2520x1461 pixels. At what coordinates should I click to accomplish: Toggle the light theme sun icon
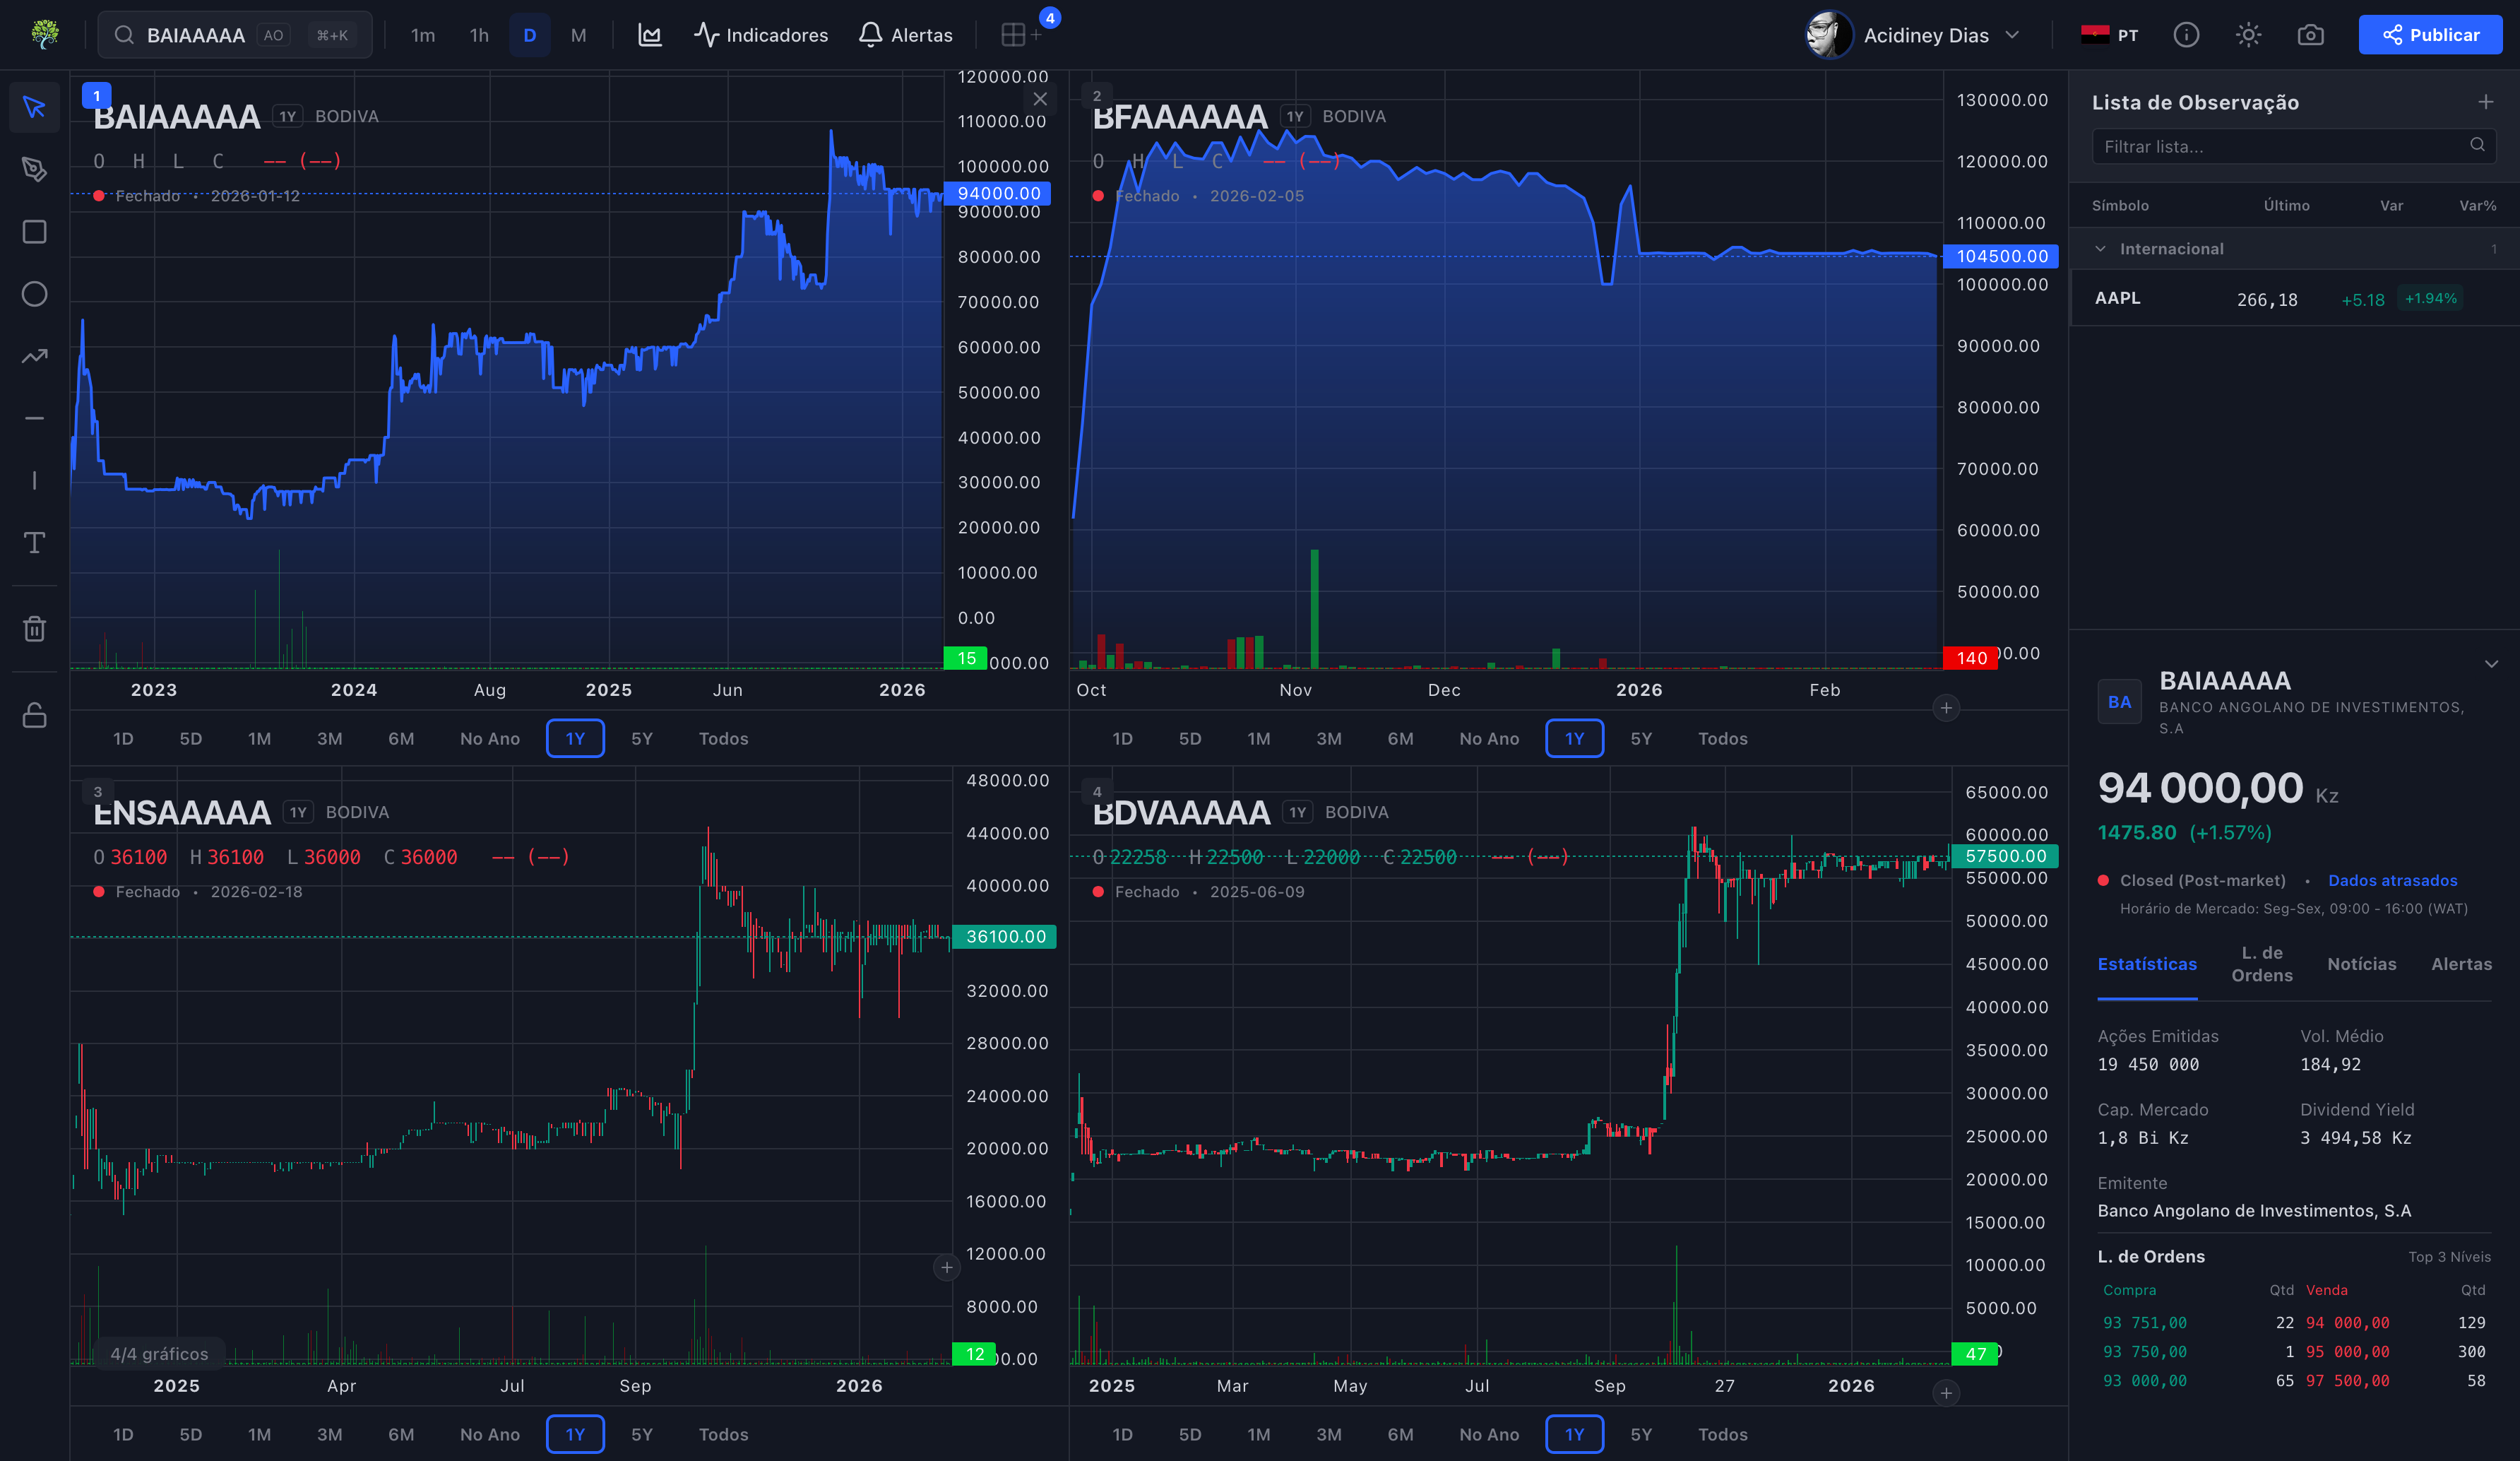[2248, 35]
